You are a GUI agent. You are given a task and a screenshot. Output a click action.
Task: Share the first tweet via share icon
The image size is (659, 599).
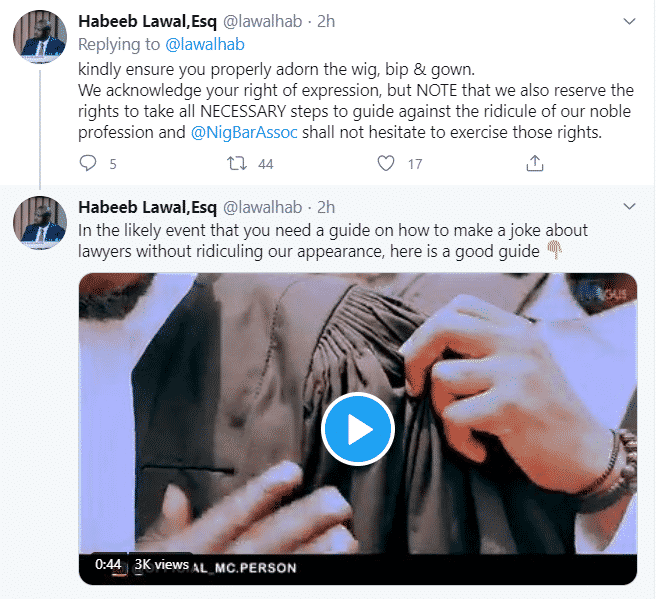(534, 163)
